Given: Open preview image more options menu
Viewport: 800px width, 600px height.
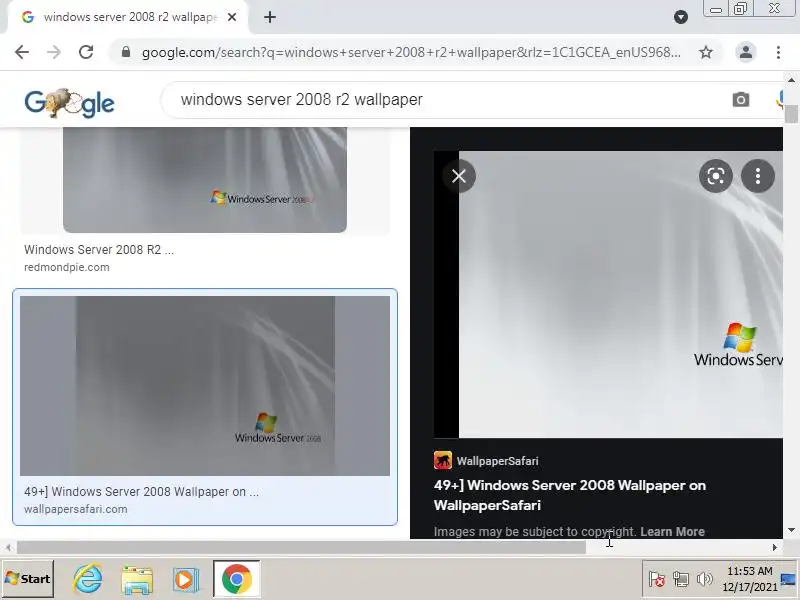Looking at the screenshot, I should tap(758, 176).
